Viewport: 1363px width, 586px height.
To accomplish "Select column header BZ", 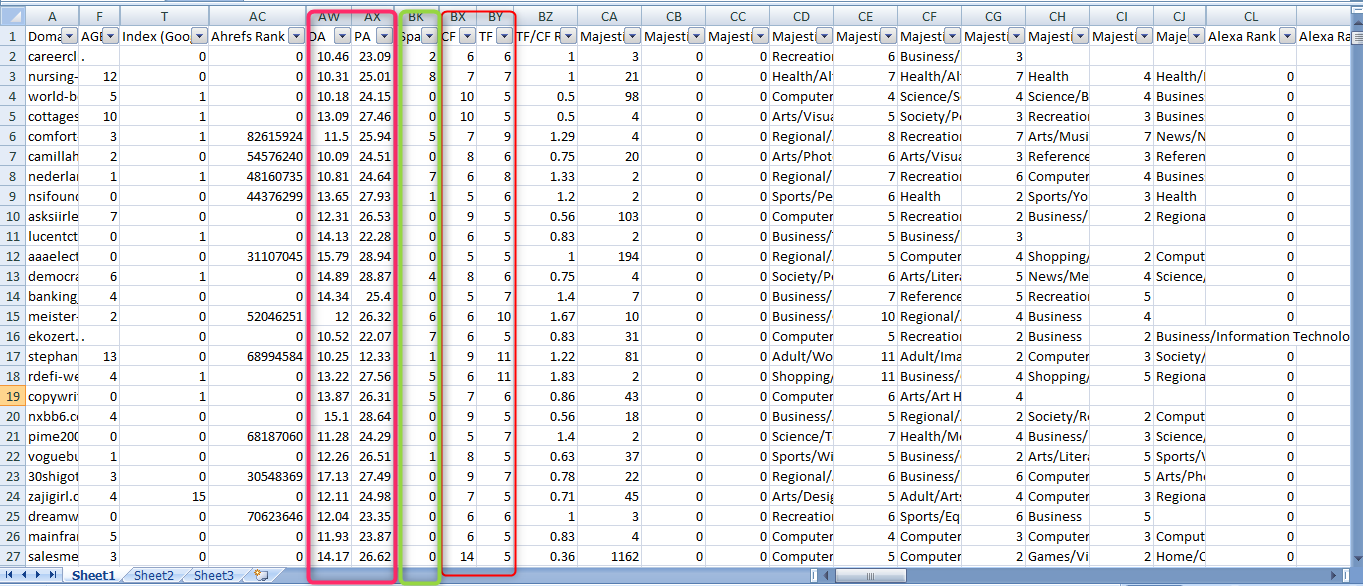I will tap(545, 16).
